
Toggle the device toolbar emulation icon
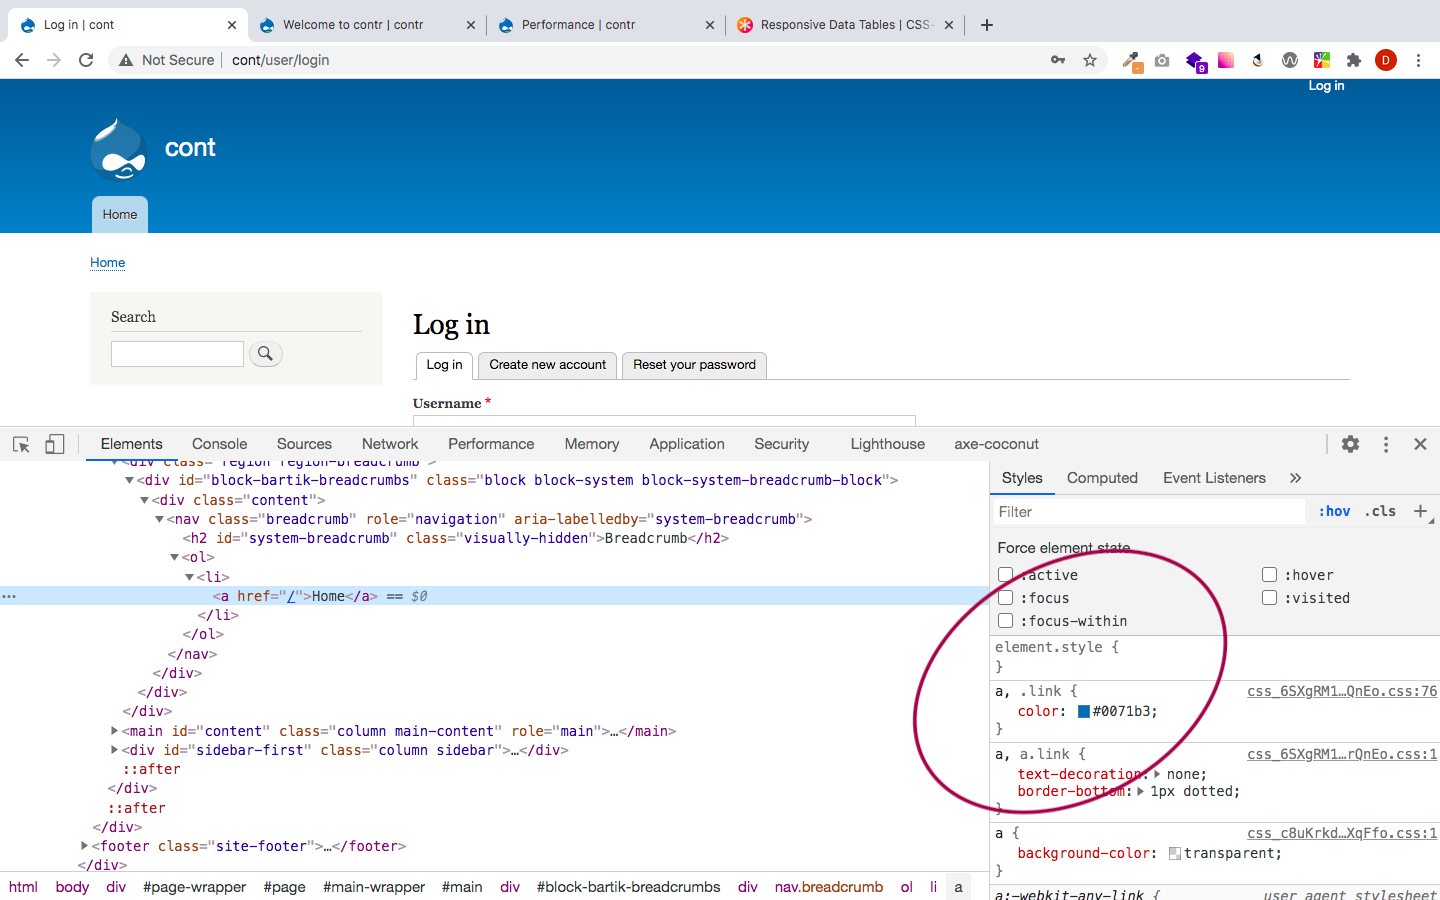[54, 444]
